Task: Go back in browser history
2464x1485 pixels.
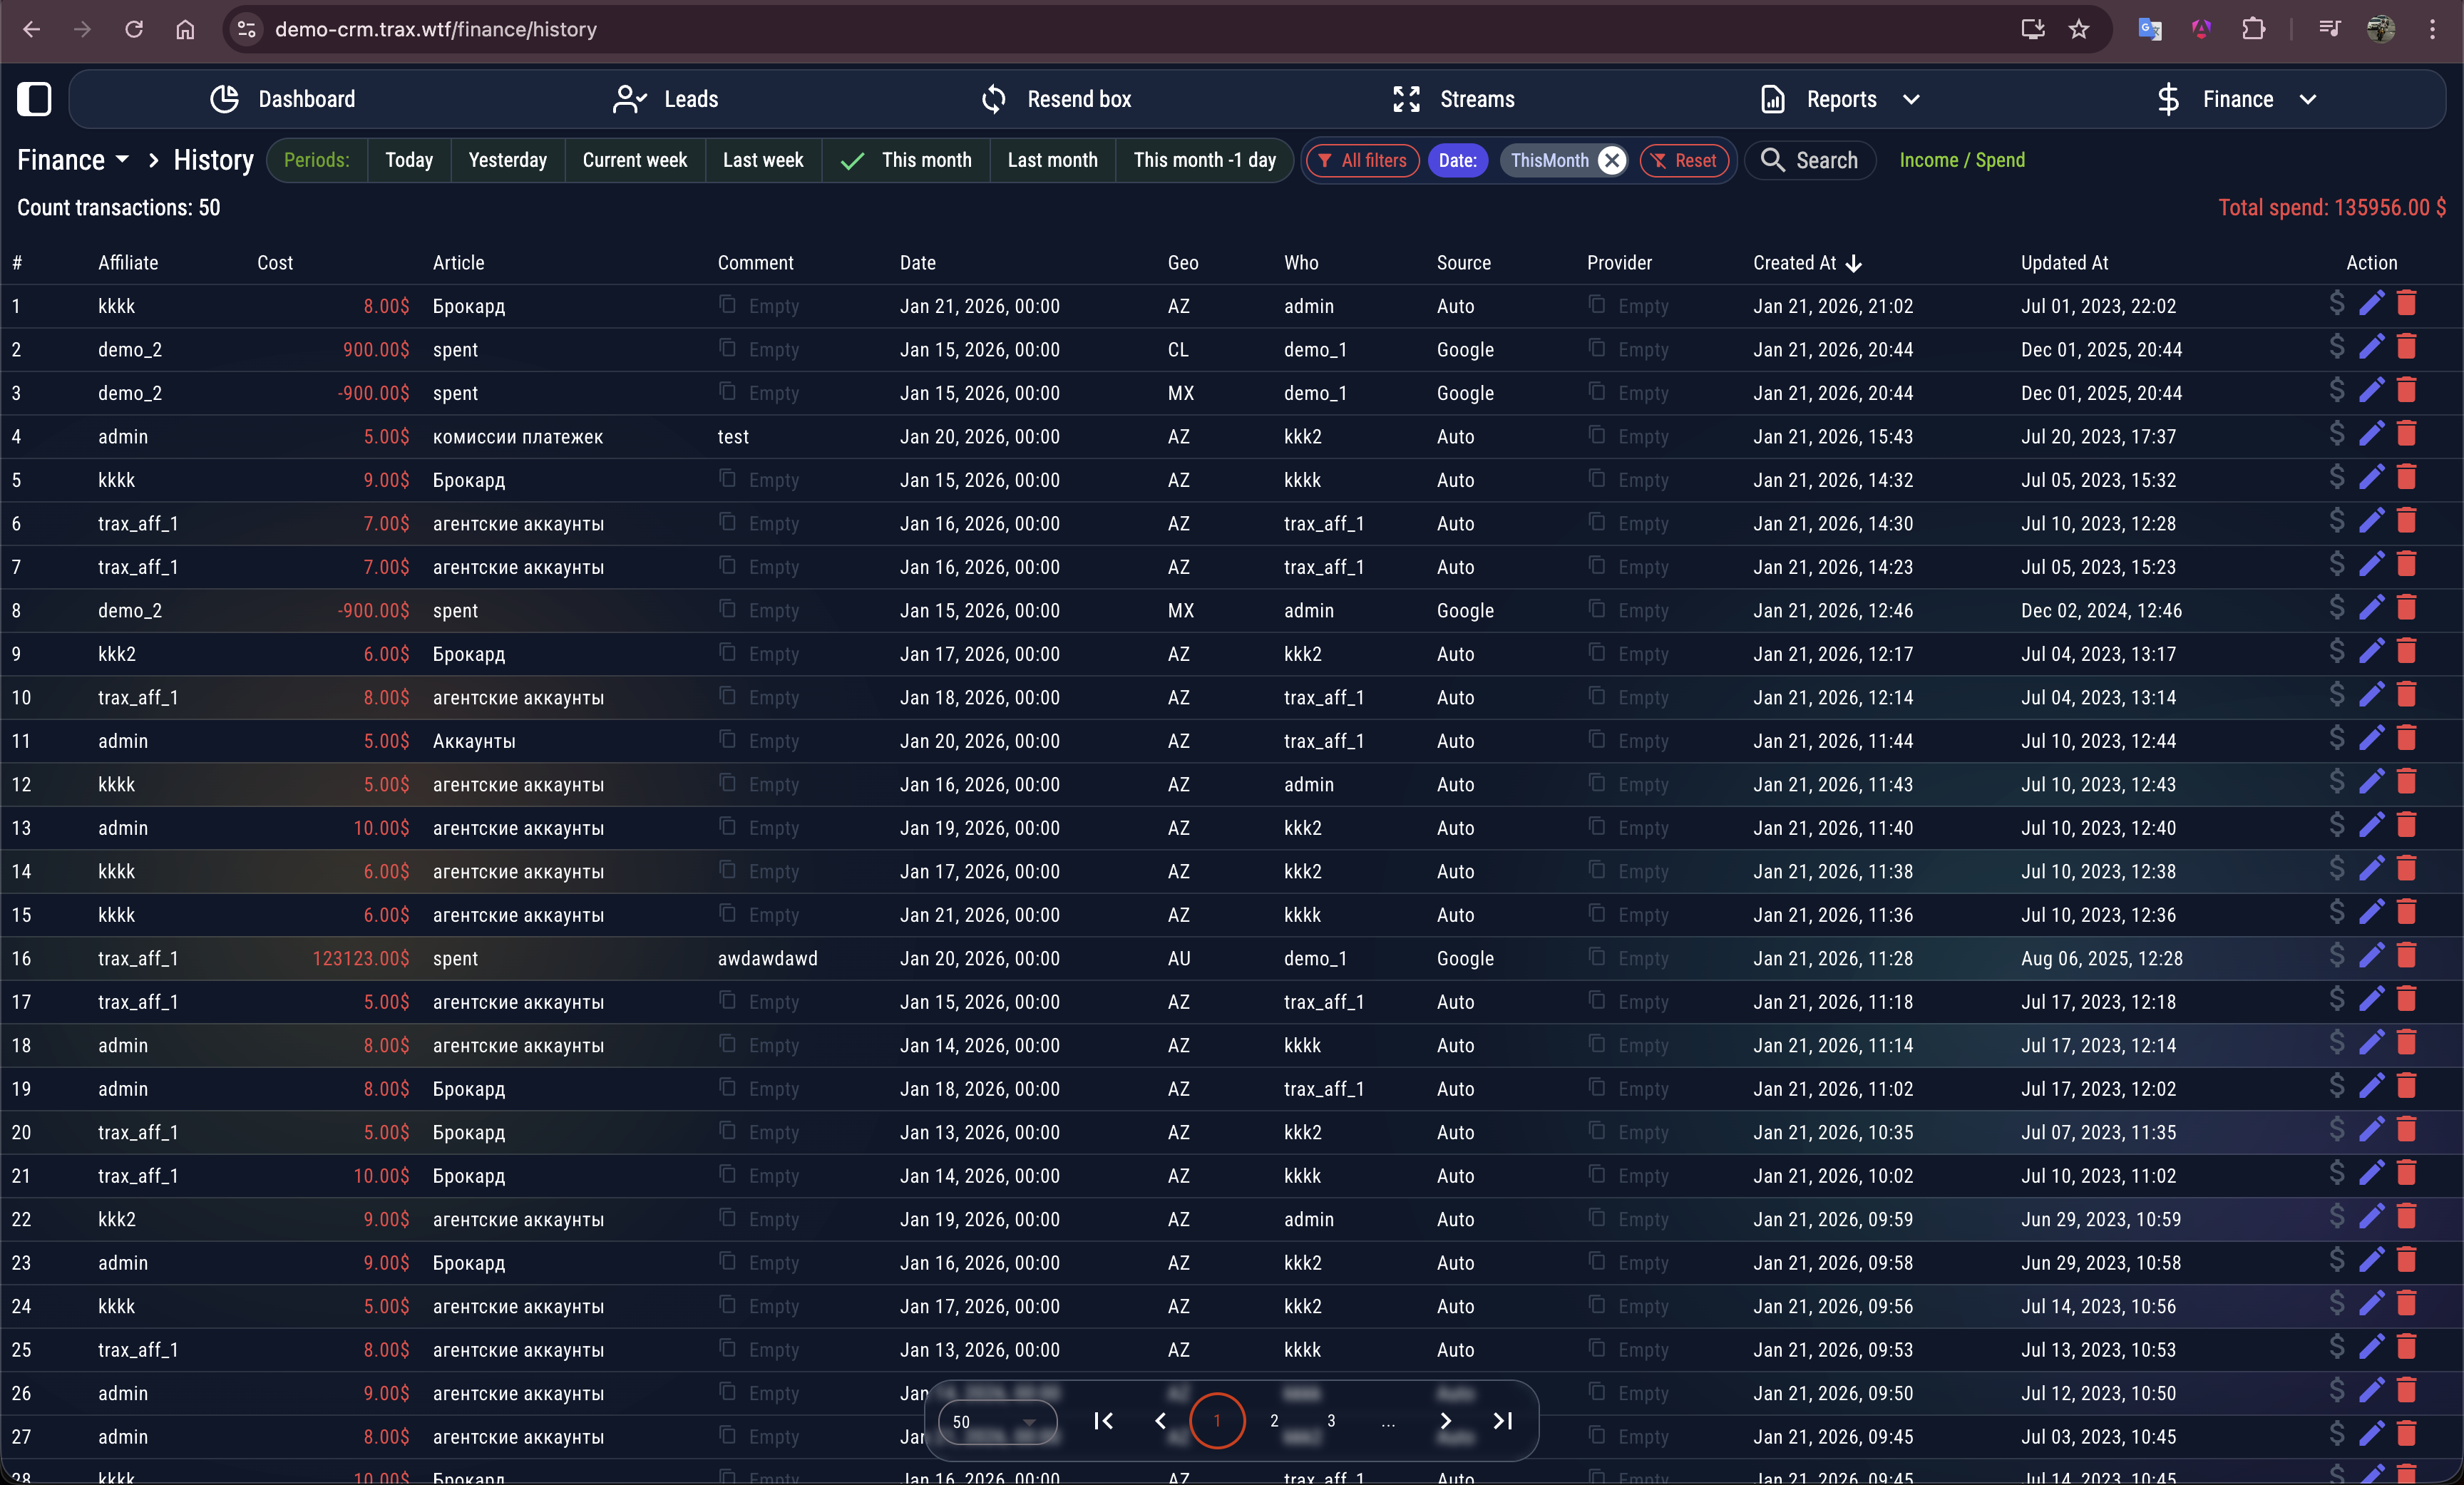Action: pos(31,29)
